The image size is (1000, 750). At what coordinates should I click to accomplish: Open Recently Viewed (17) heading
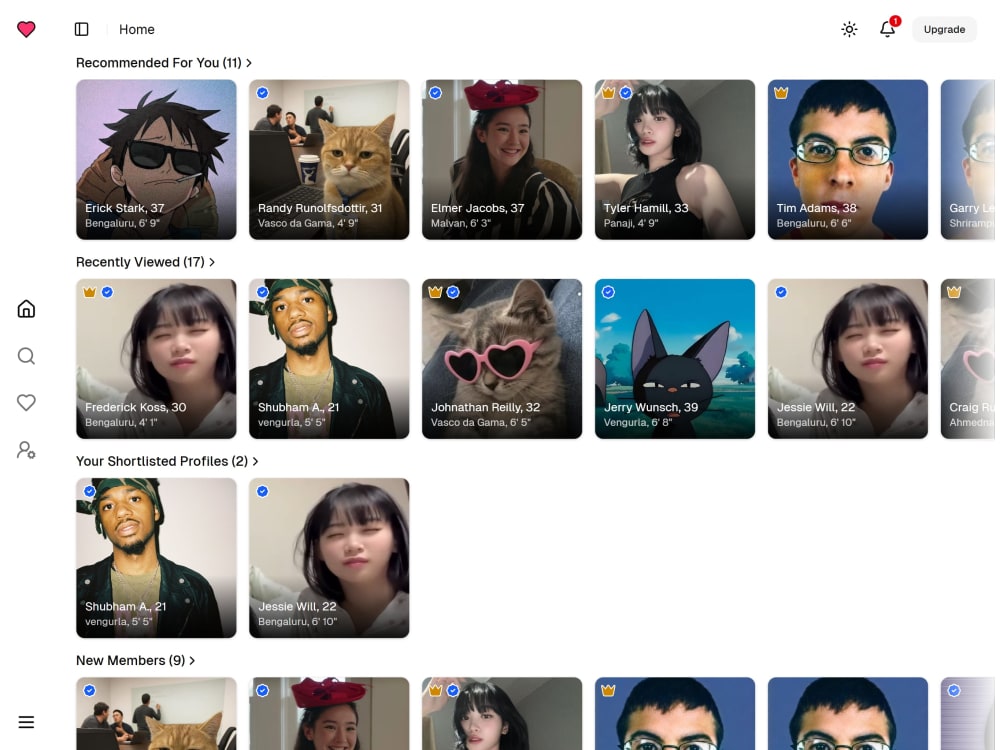140,262
